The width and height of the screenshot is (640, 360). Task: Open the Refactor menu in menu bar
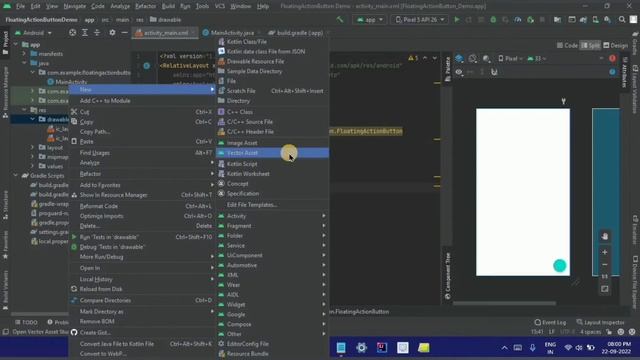(145, 6)
